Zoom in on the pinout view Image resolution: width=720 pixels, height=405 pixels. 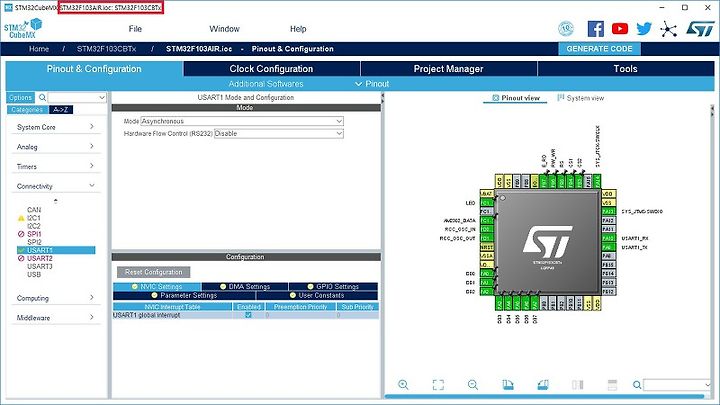click(403, 385)
